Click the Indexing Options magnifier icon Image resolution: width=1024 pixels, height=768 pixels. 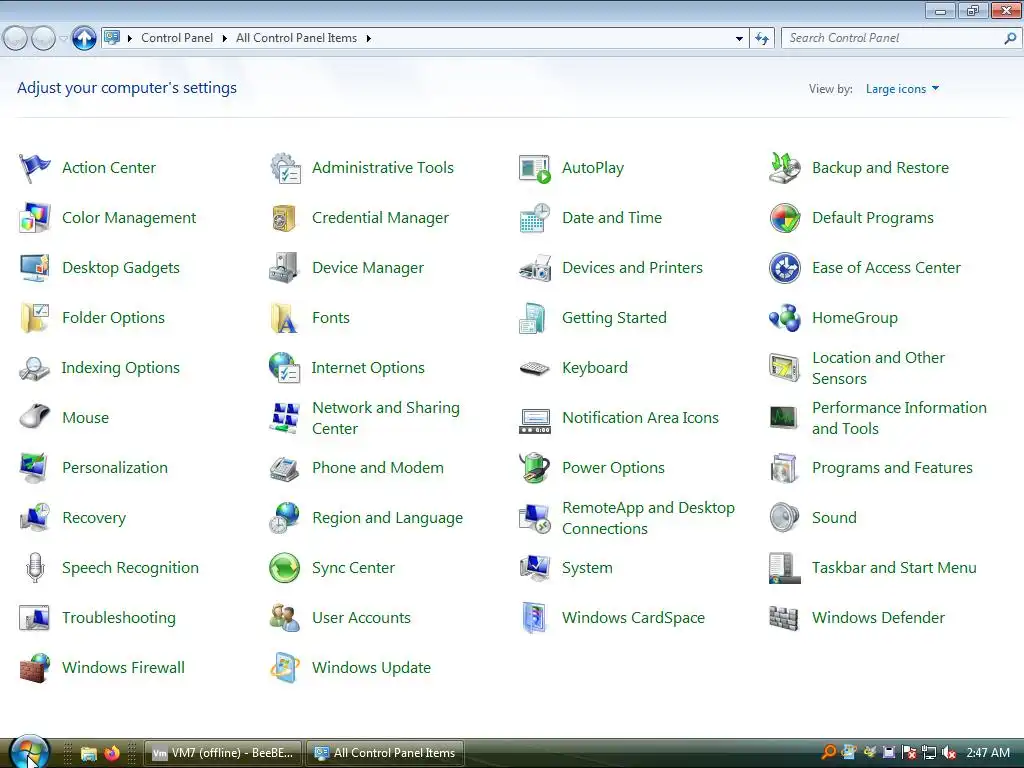(35, 368)
